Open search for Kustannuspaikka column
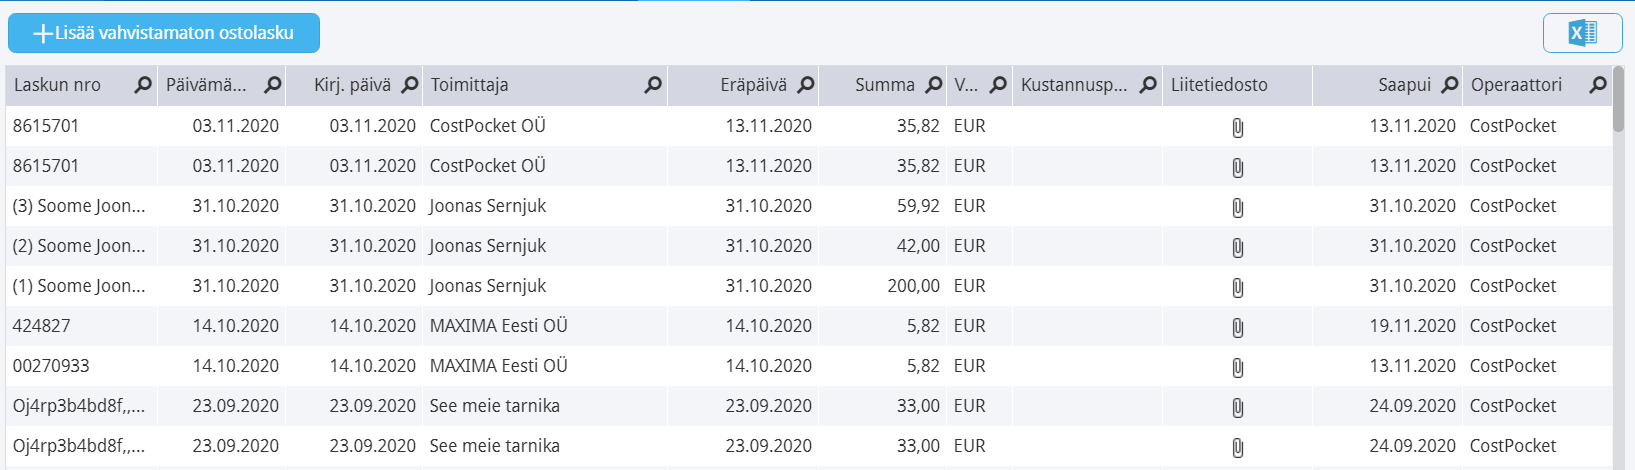Screen dimensions: 1635x470 click(x=1148, y=85)
